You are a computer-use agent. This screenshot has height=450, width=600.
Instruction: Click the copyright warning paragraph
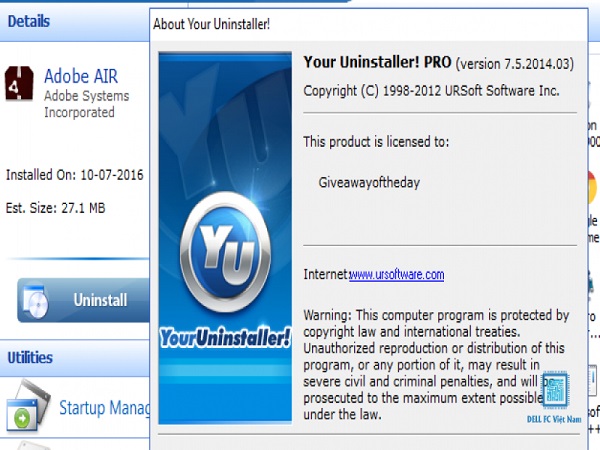click(436, 365)
